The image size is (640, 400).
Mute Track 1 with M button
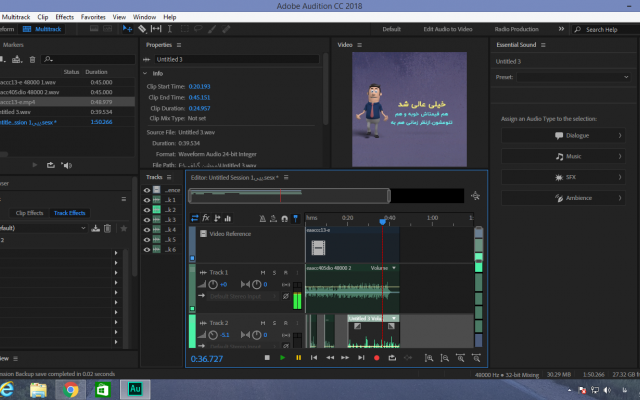(x=263, y=272)
